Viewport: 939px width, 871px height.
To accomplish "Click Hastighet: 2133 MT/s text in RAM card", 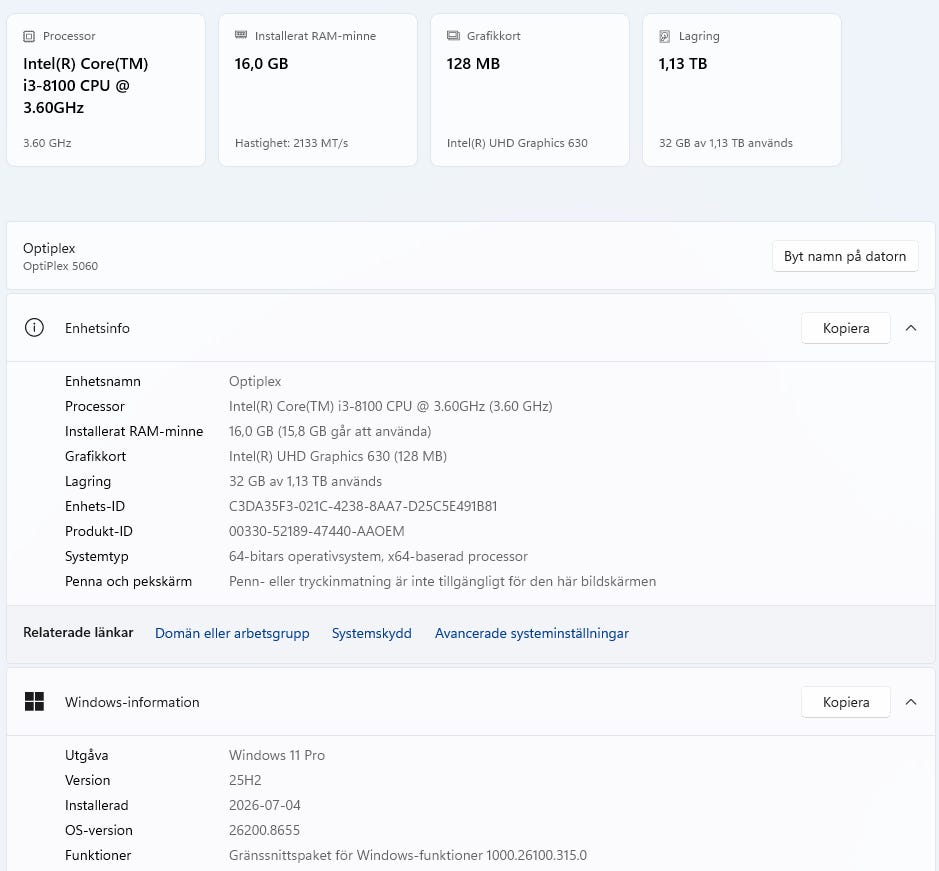I will coord(291,143).
